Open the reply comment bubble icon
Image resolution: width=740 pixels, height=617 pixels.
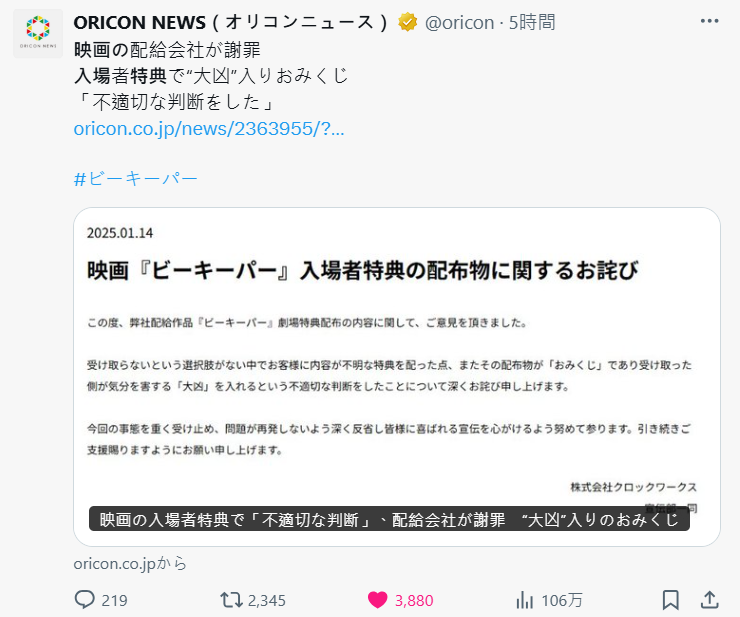(x=85, y=600)
